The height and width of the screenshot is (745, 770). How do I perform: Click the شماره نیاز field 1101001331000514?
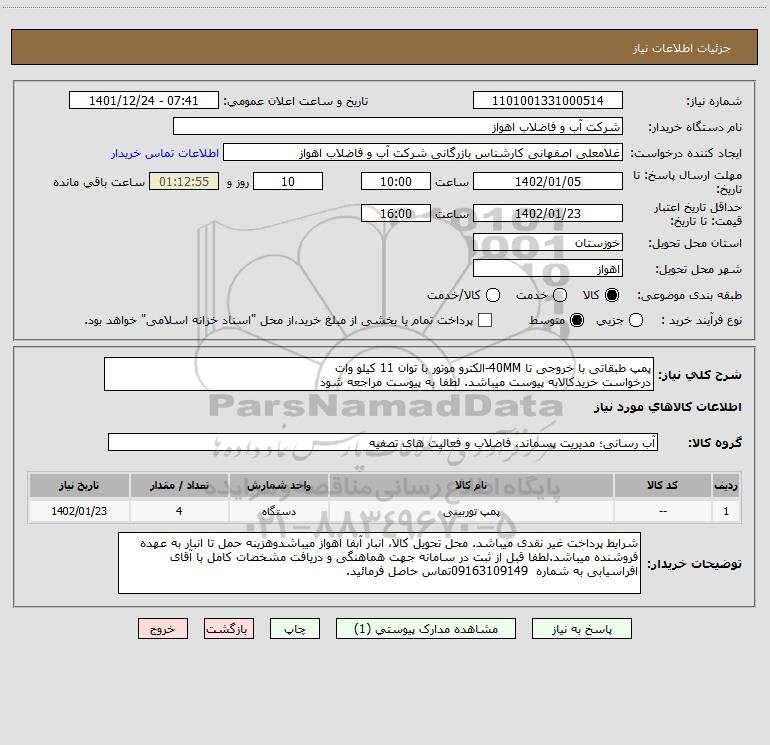(x=548, y=101)
